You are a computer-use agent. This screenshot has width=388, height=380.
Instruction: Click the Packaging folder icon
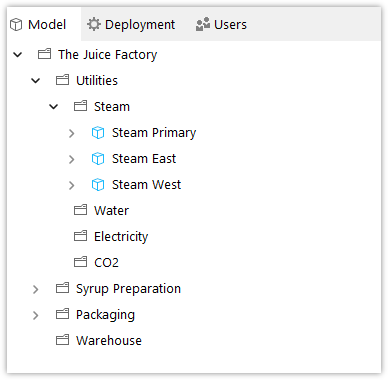tap(62, 314)
